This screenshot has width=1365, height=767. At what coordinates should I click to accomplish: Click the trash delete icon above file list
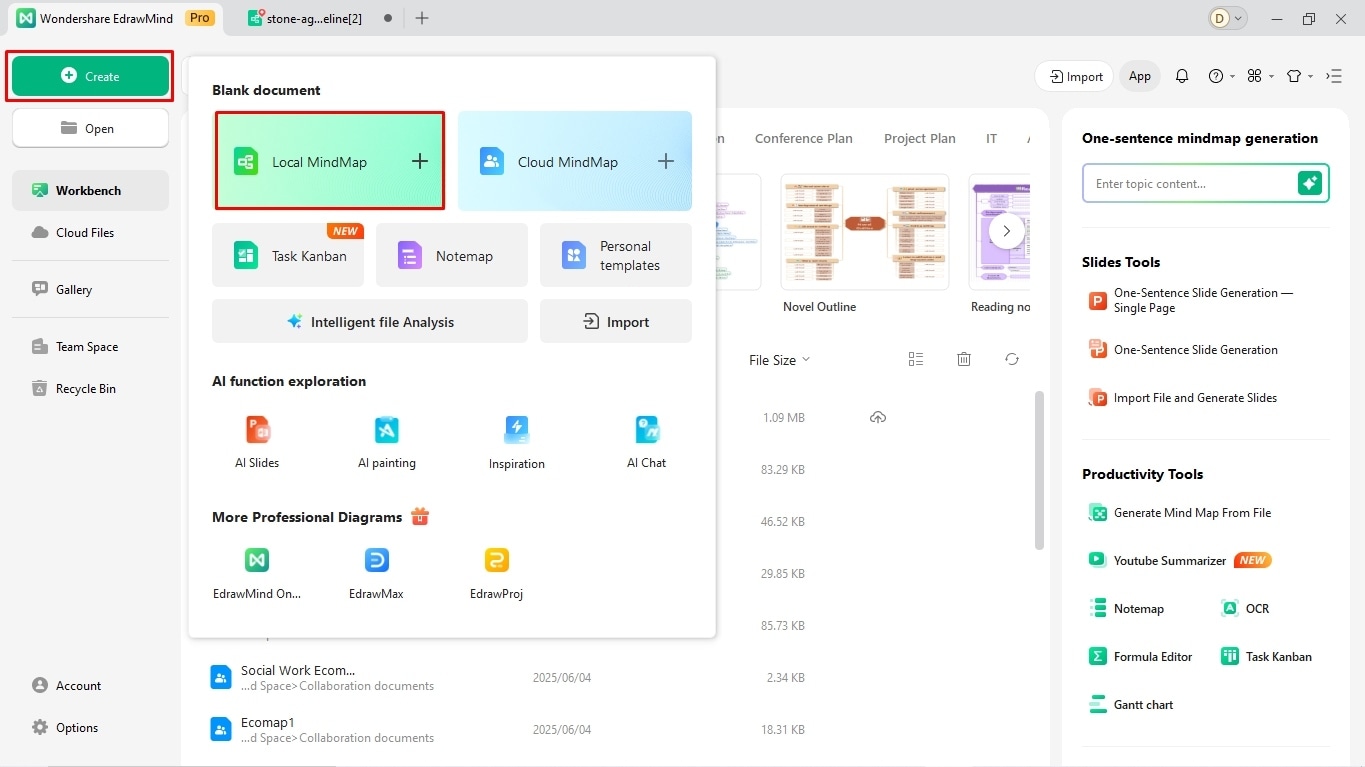964,359
